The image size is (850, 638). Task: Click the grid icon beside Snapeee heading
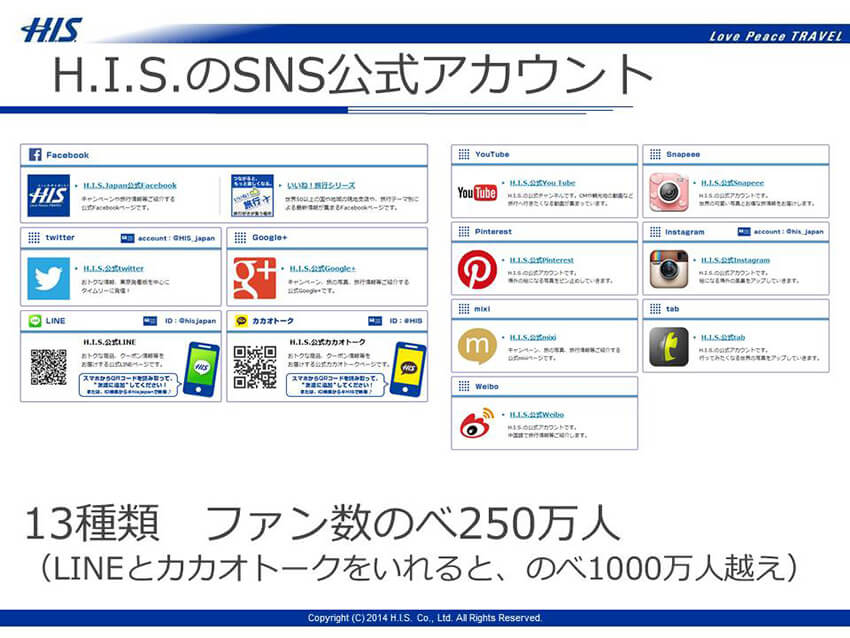pos(655,154)
